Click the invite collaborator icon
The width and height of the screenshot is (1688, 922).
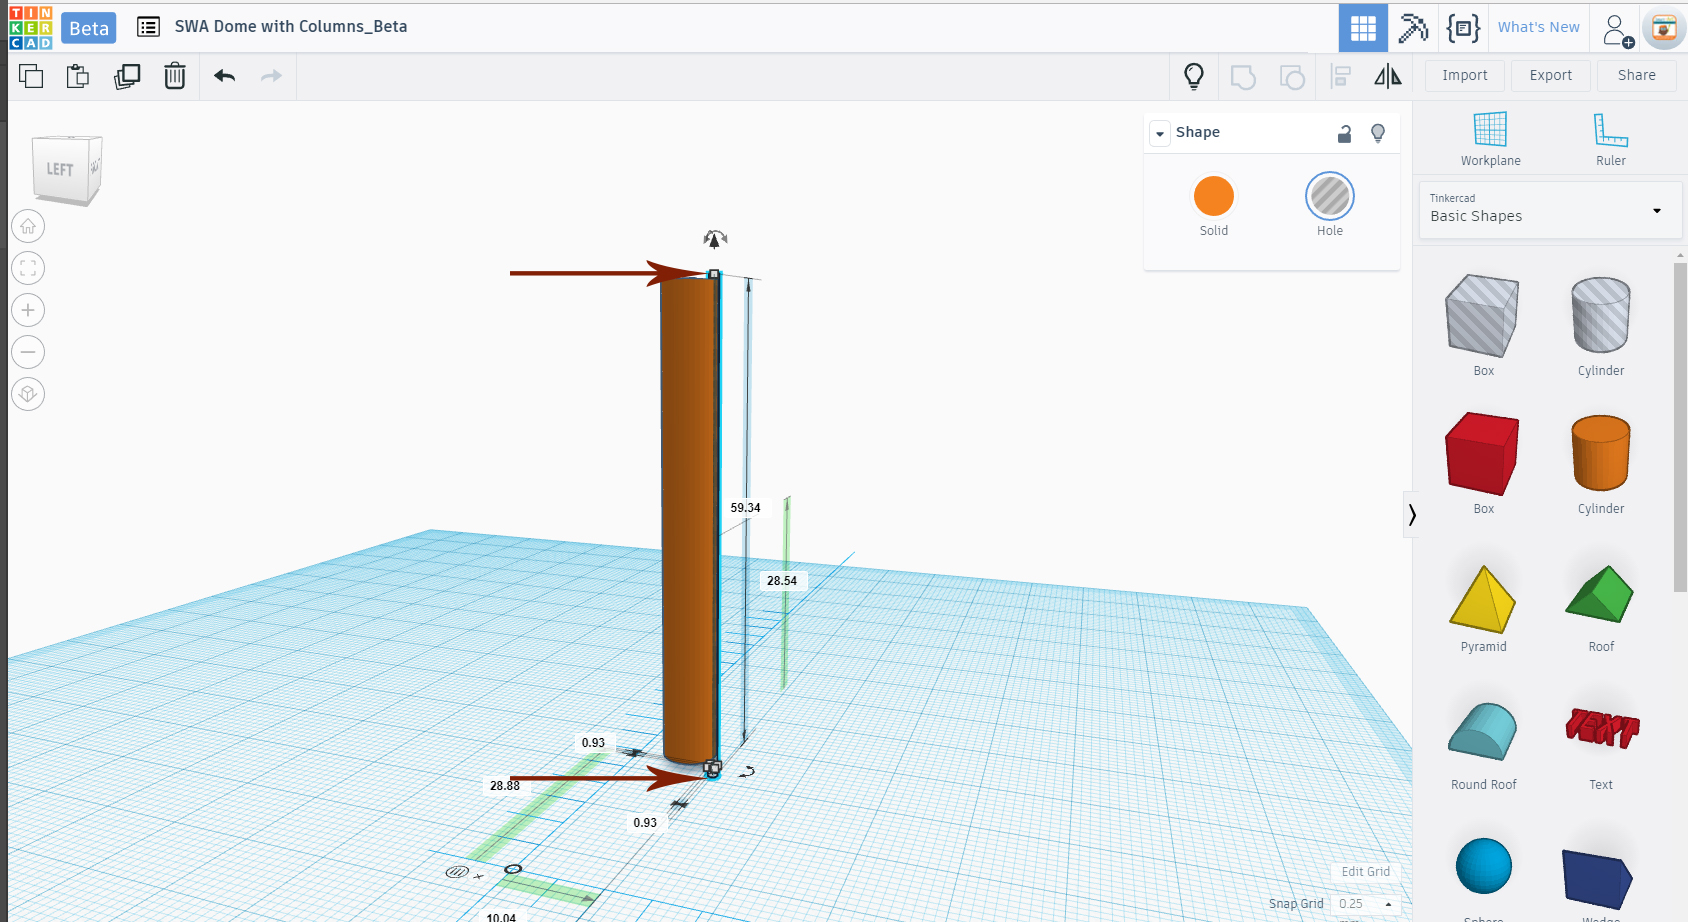point(1617,30)
